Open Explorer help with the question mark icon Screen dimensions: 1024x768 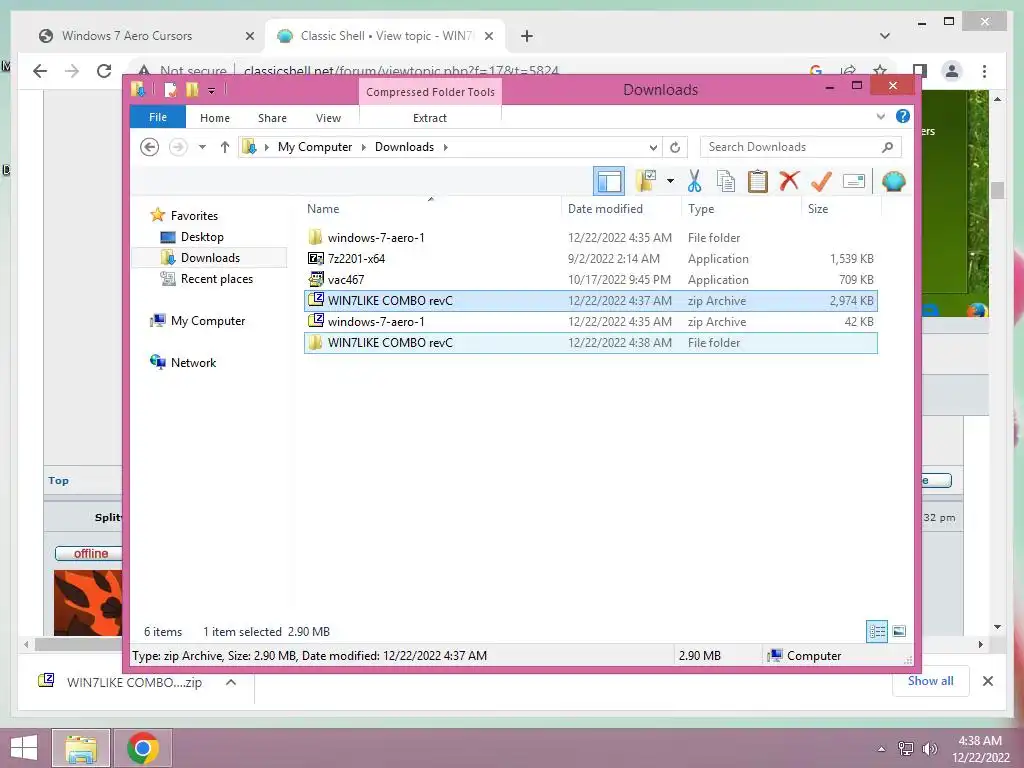coord(903,116)
